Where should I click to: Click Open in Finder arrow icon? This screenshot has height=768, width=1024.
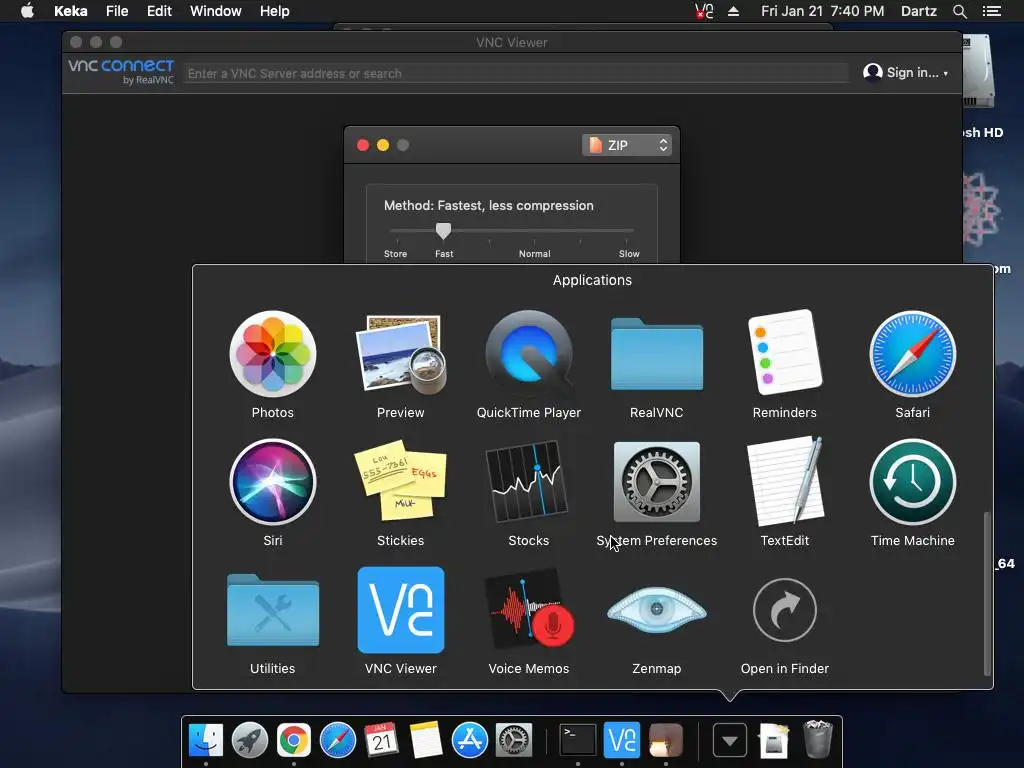point(785,610)
